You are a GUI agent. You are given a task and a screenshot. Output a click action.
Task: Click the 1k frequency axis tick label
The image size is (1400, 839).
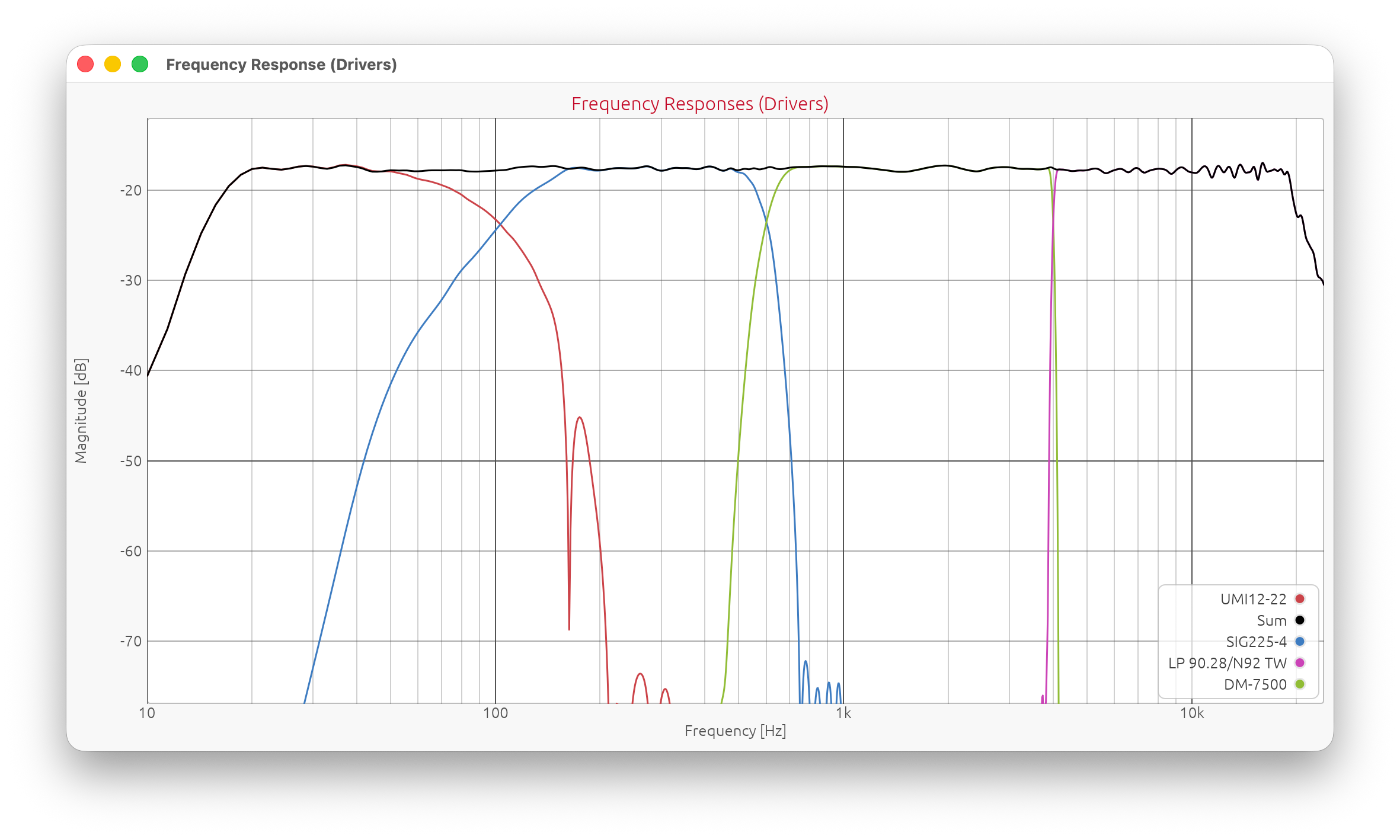coord(843,714)
